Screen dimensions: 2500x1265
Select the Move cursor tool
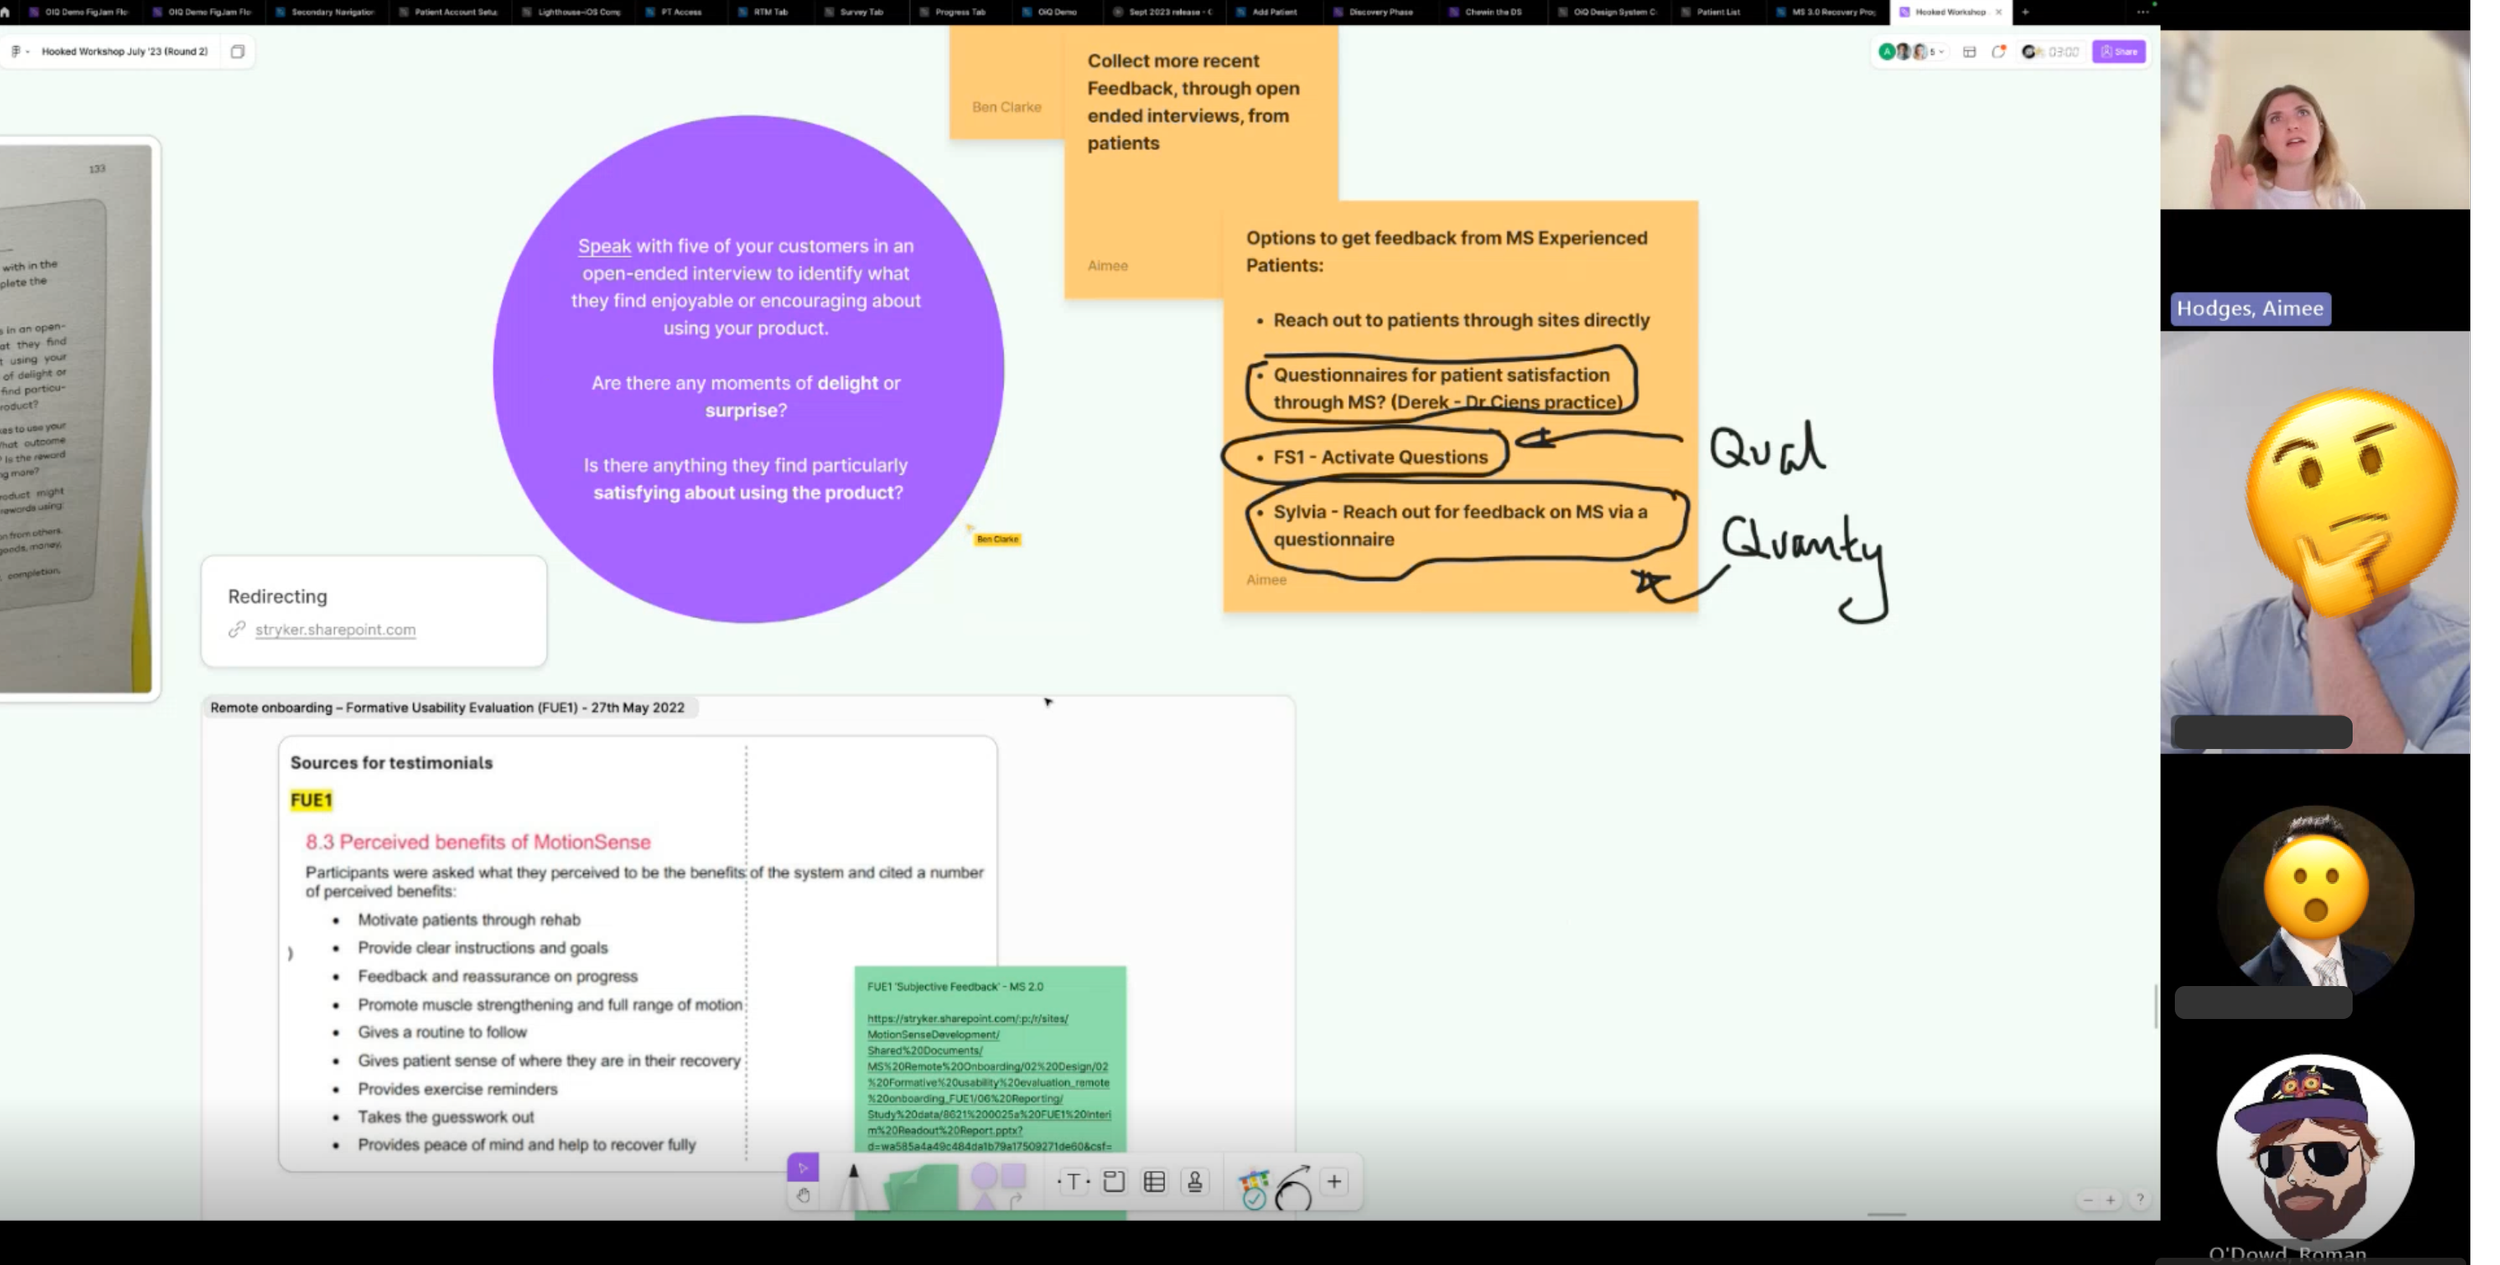pos(802,1167)
